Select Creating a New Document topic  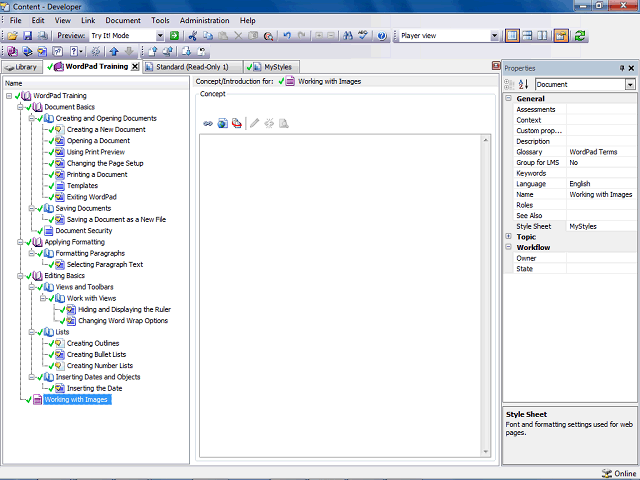pyautogui.click(x=106, y=129)
